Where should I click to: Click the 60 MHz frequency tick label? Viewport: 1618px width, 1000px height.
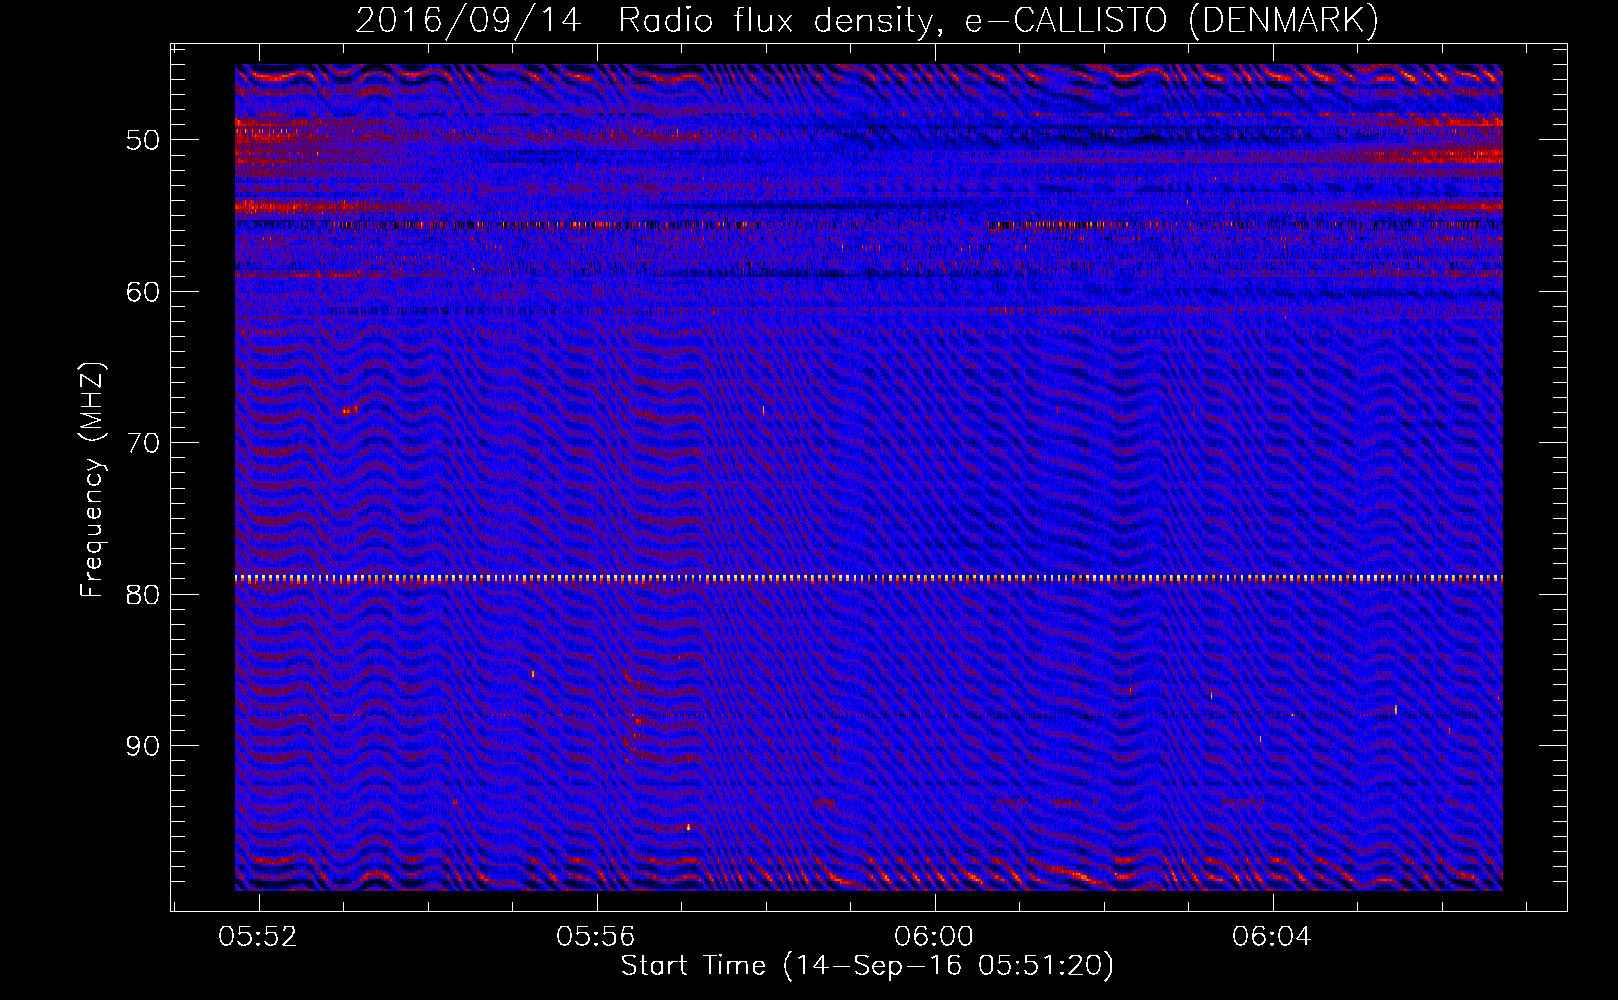click(x=143, y=292)
